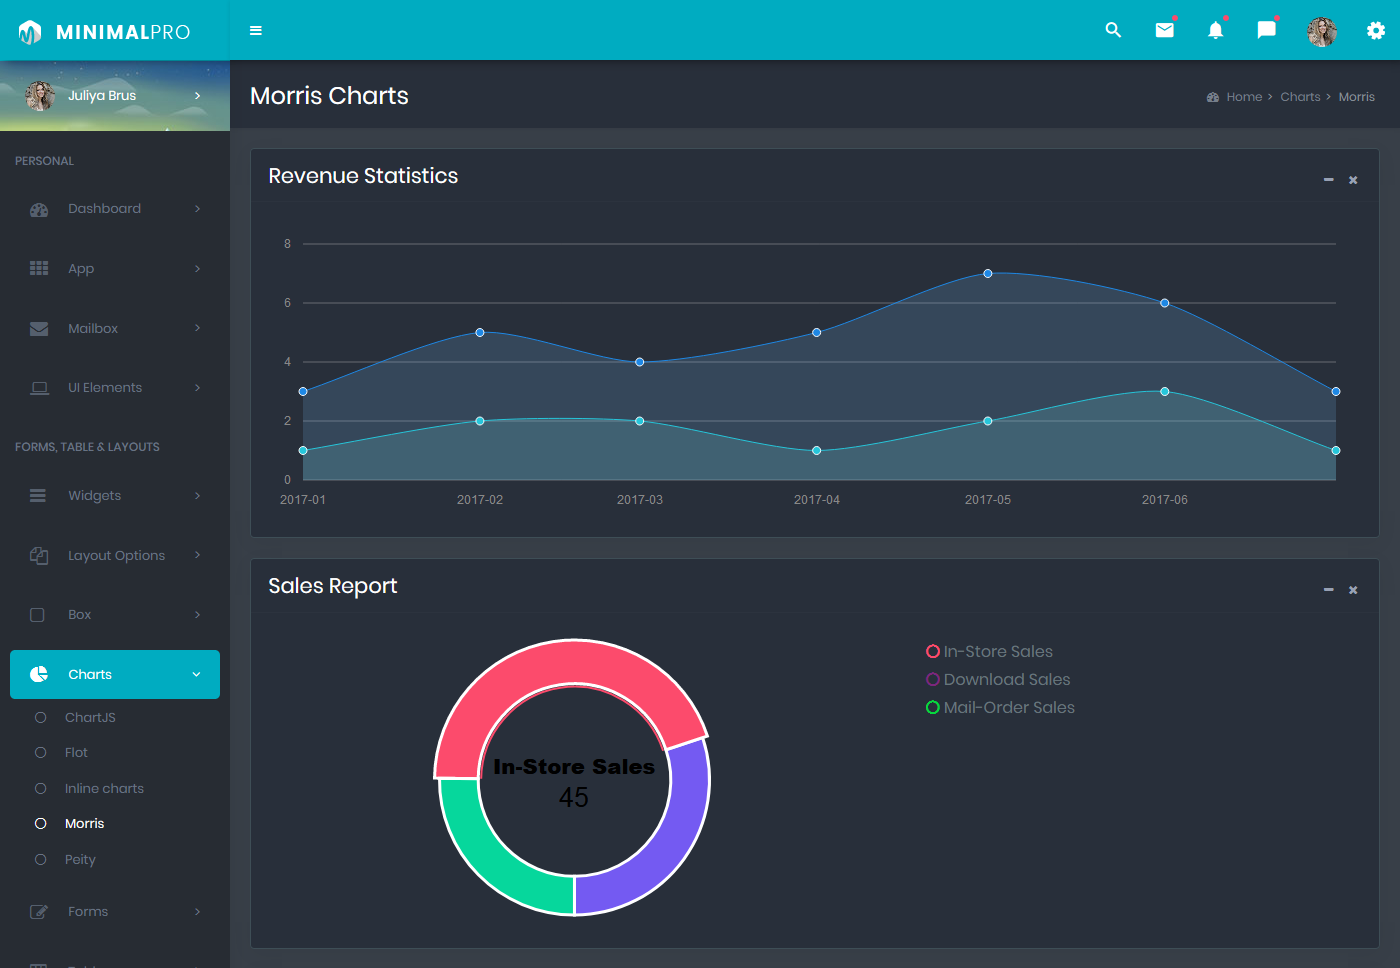Open mail envelope icon in header
The width and height of the screenshot is (1400, 968).
[1164, 30]
